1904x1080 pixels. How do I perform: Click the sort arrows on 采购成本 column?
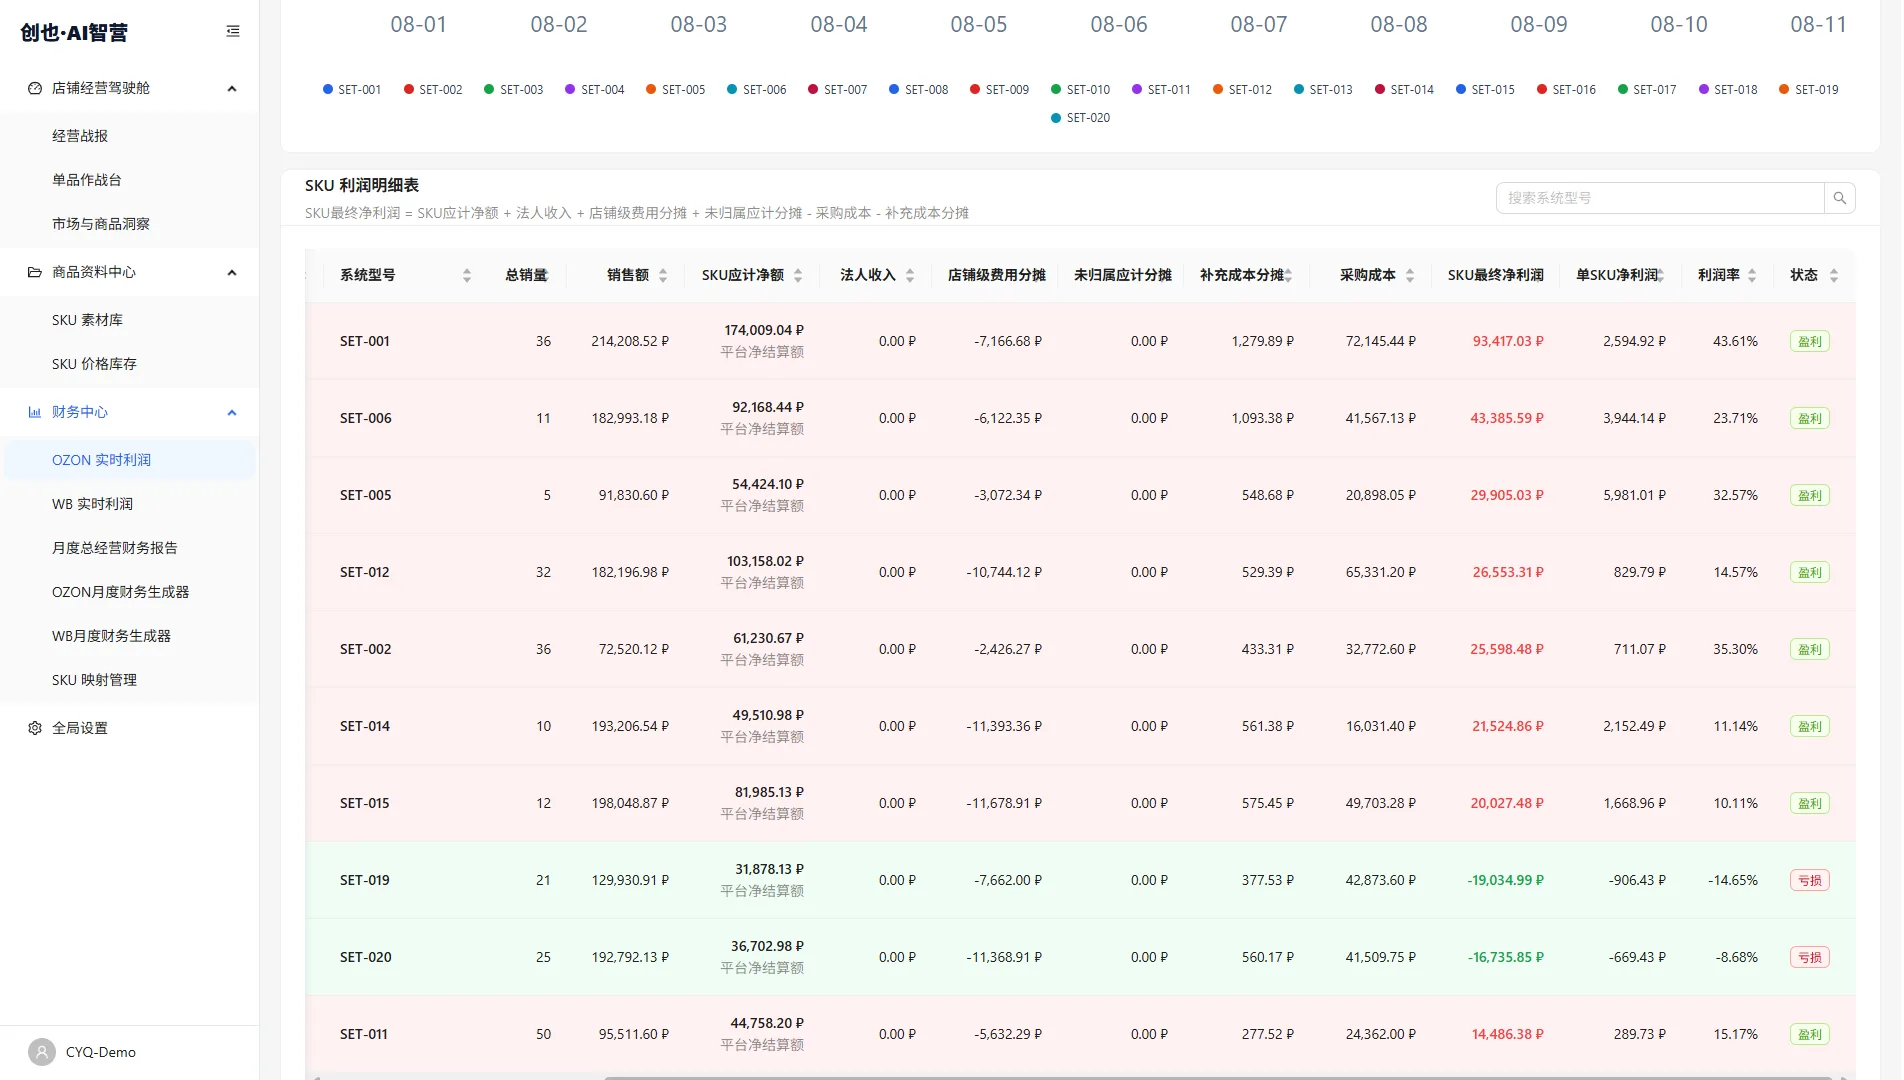point(1410,275)
